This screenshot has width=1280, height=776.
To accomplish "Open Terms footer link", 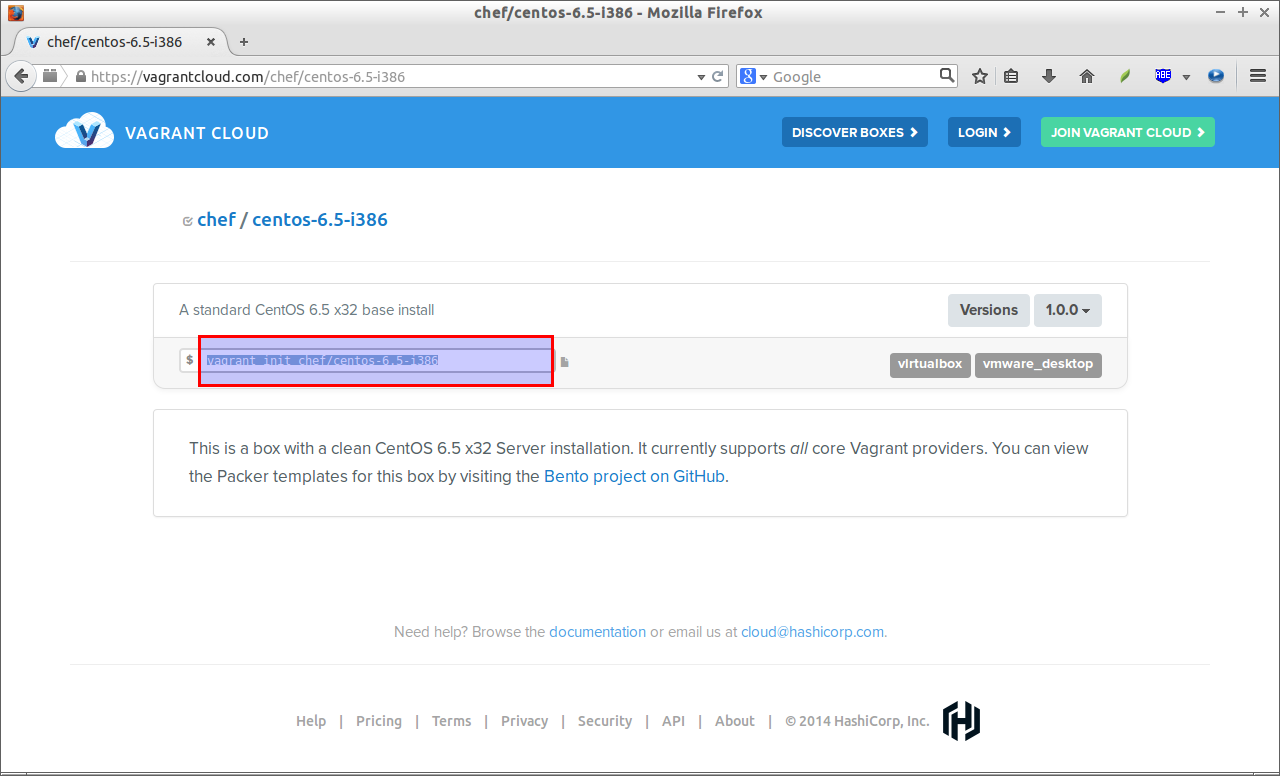I will click(x=451, y=721).
